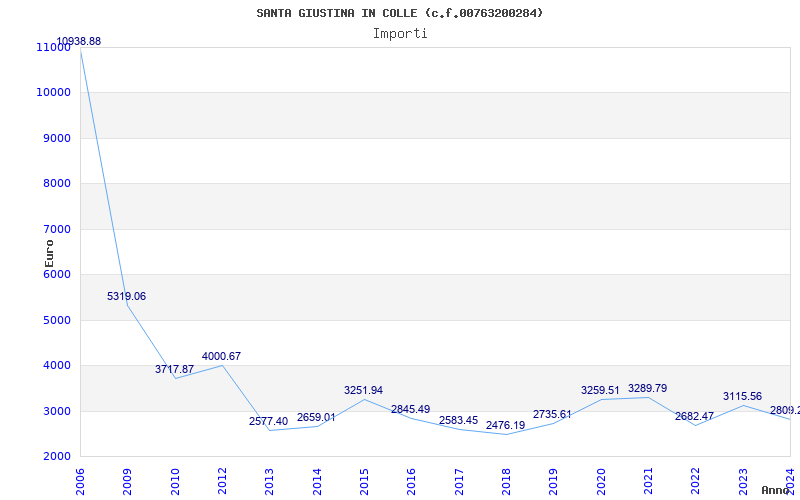
Task: Click y-axis tick 3000
Action: point(56,411)
